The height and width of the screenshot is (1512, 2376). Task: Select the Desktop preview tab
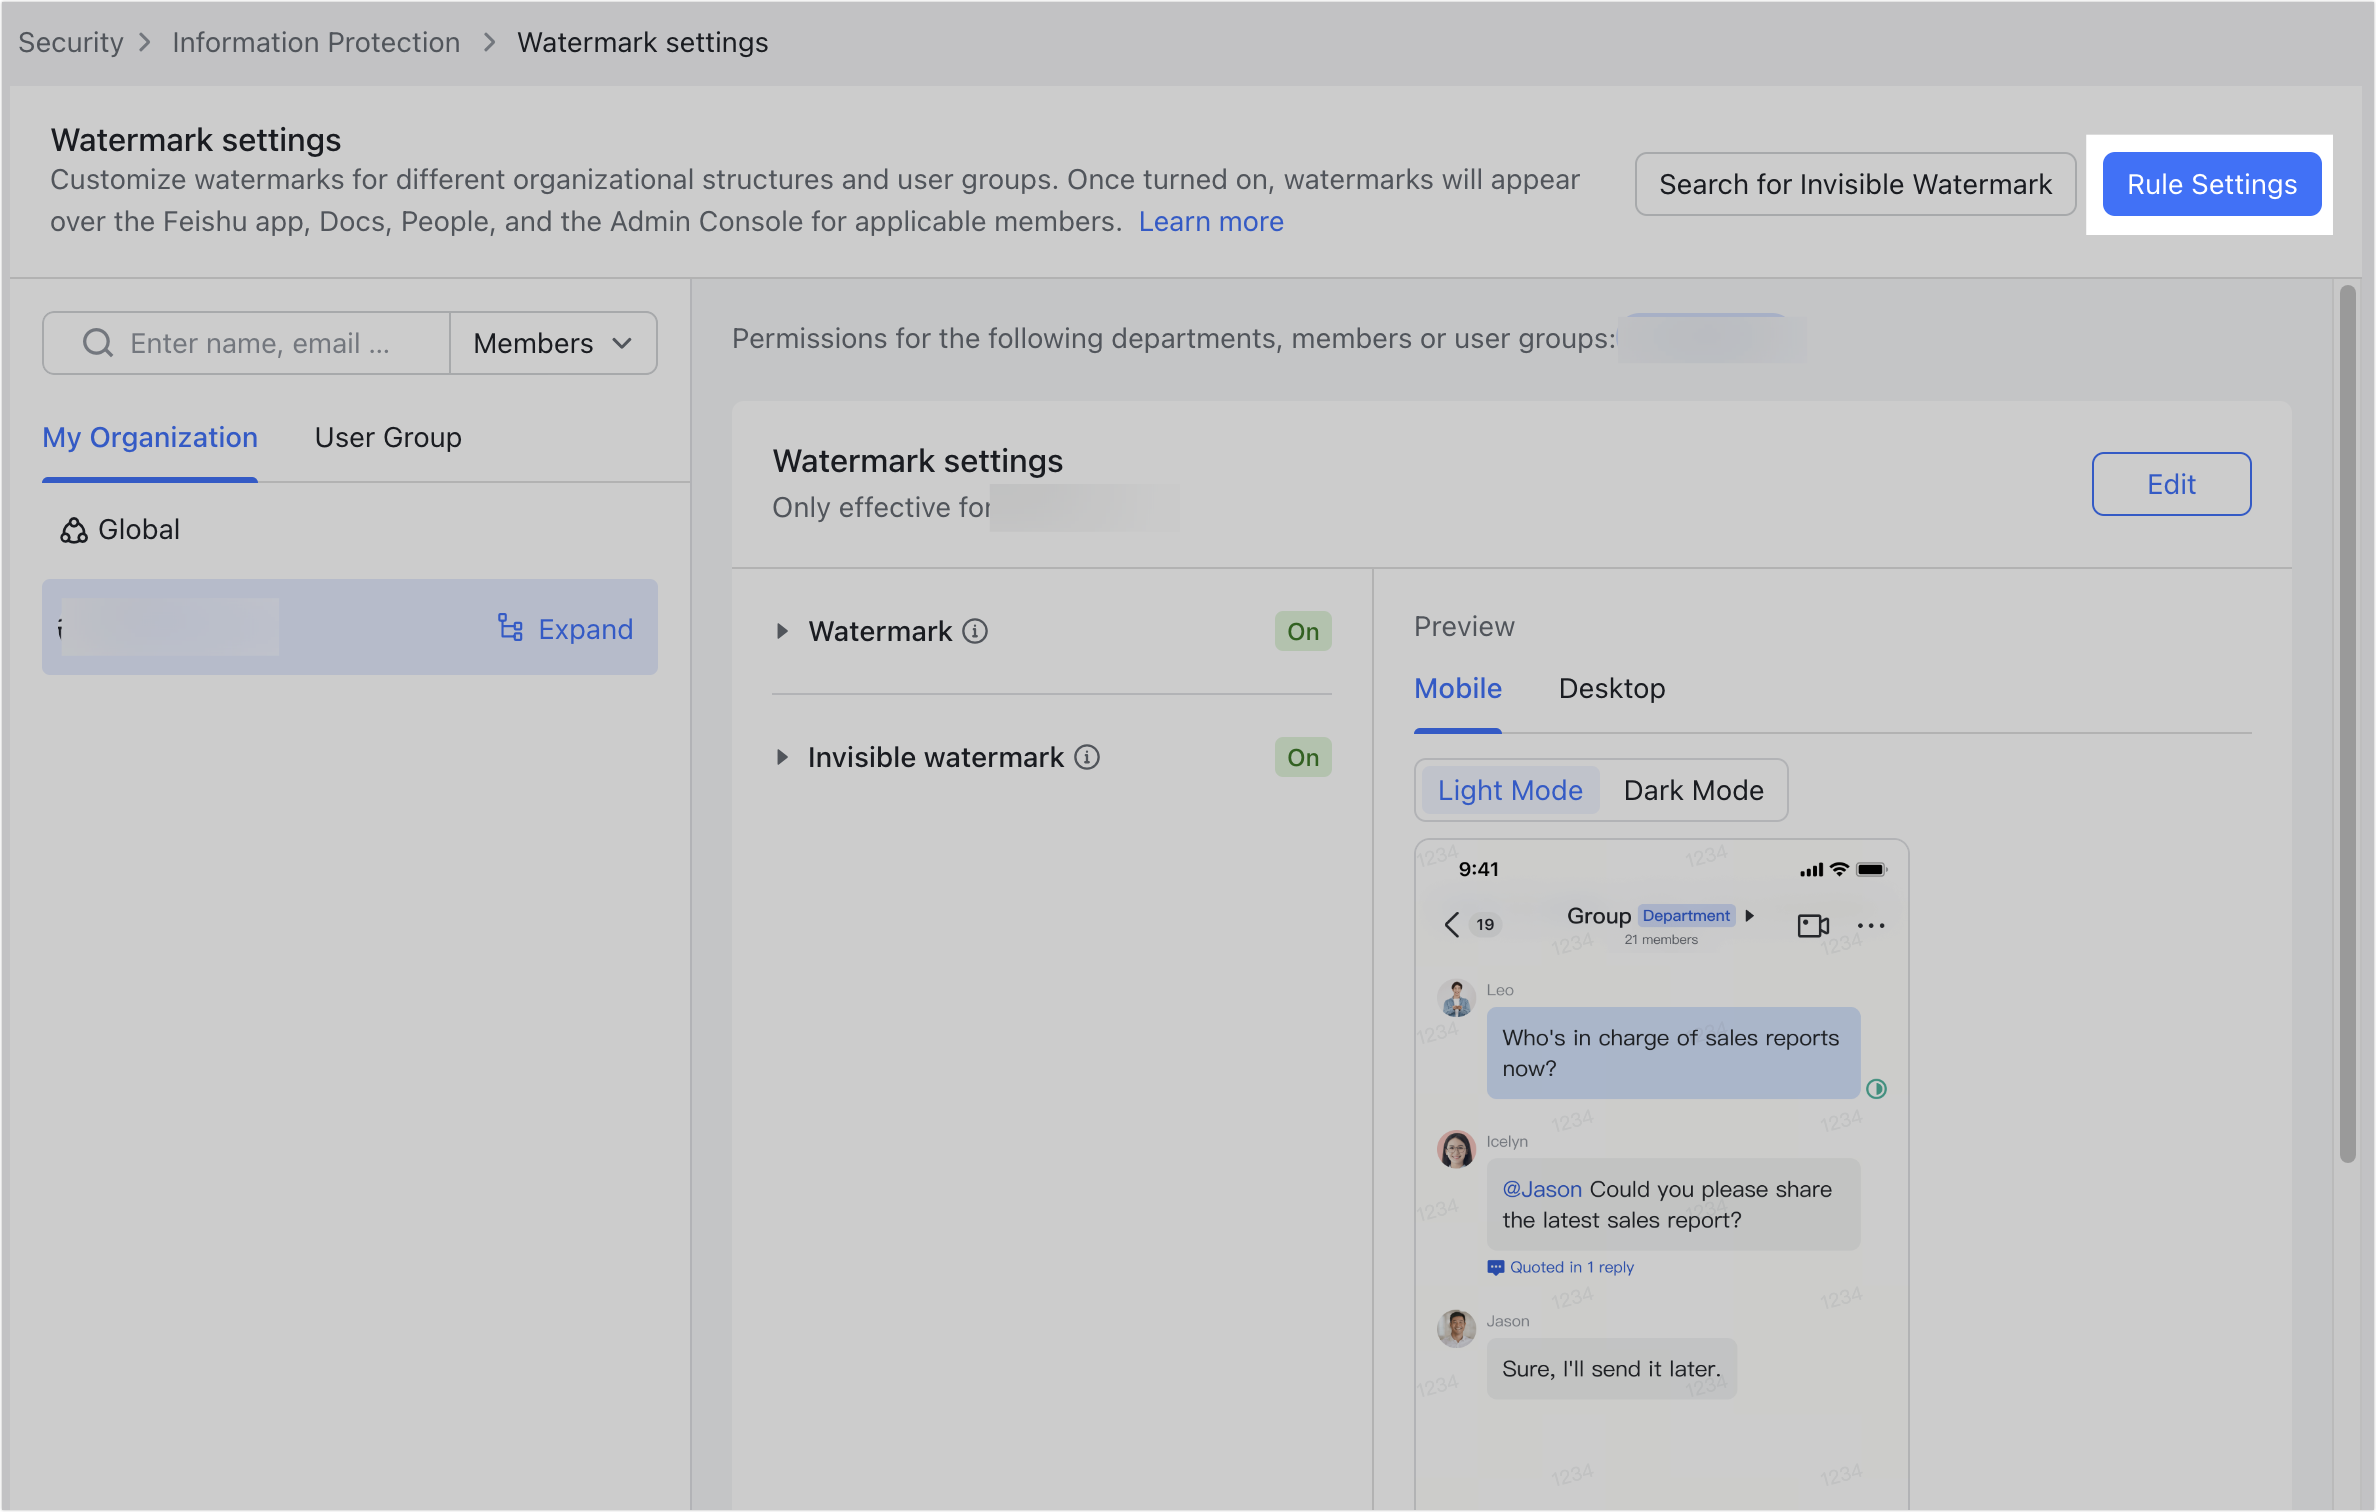1611,689
